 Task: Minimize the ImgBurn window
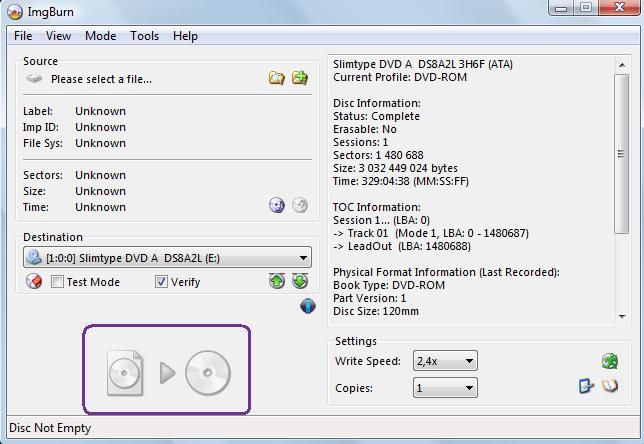click(561, 7)
